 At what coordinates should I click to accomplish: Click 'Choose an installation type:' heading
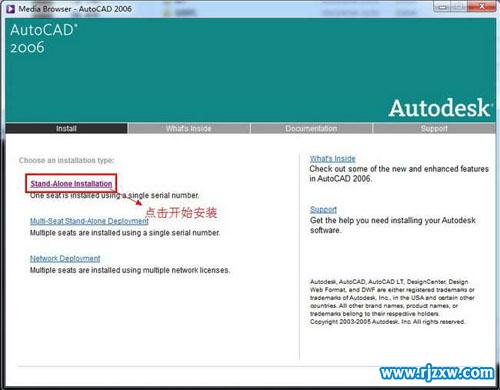pyautogui.click(x=66, y=160)
